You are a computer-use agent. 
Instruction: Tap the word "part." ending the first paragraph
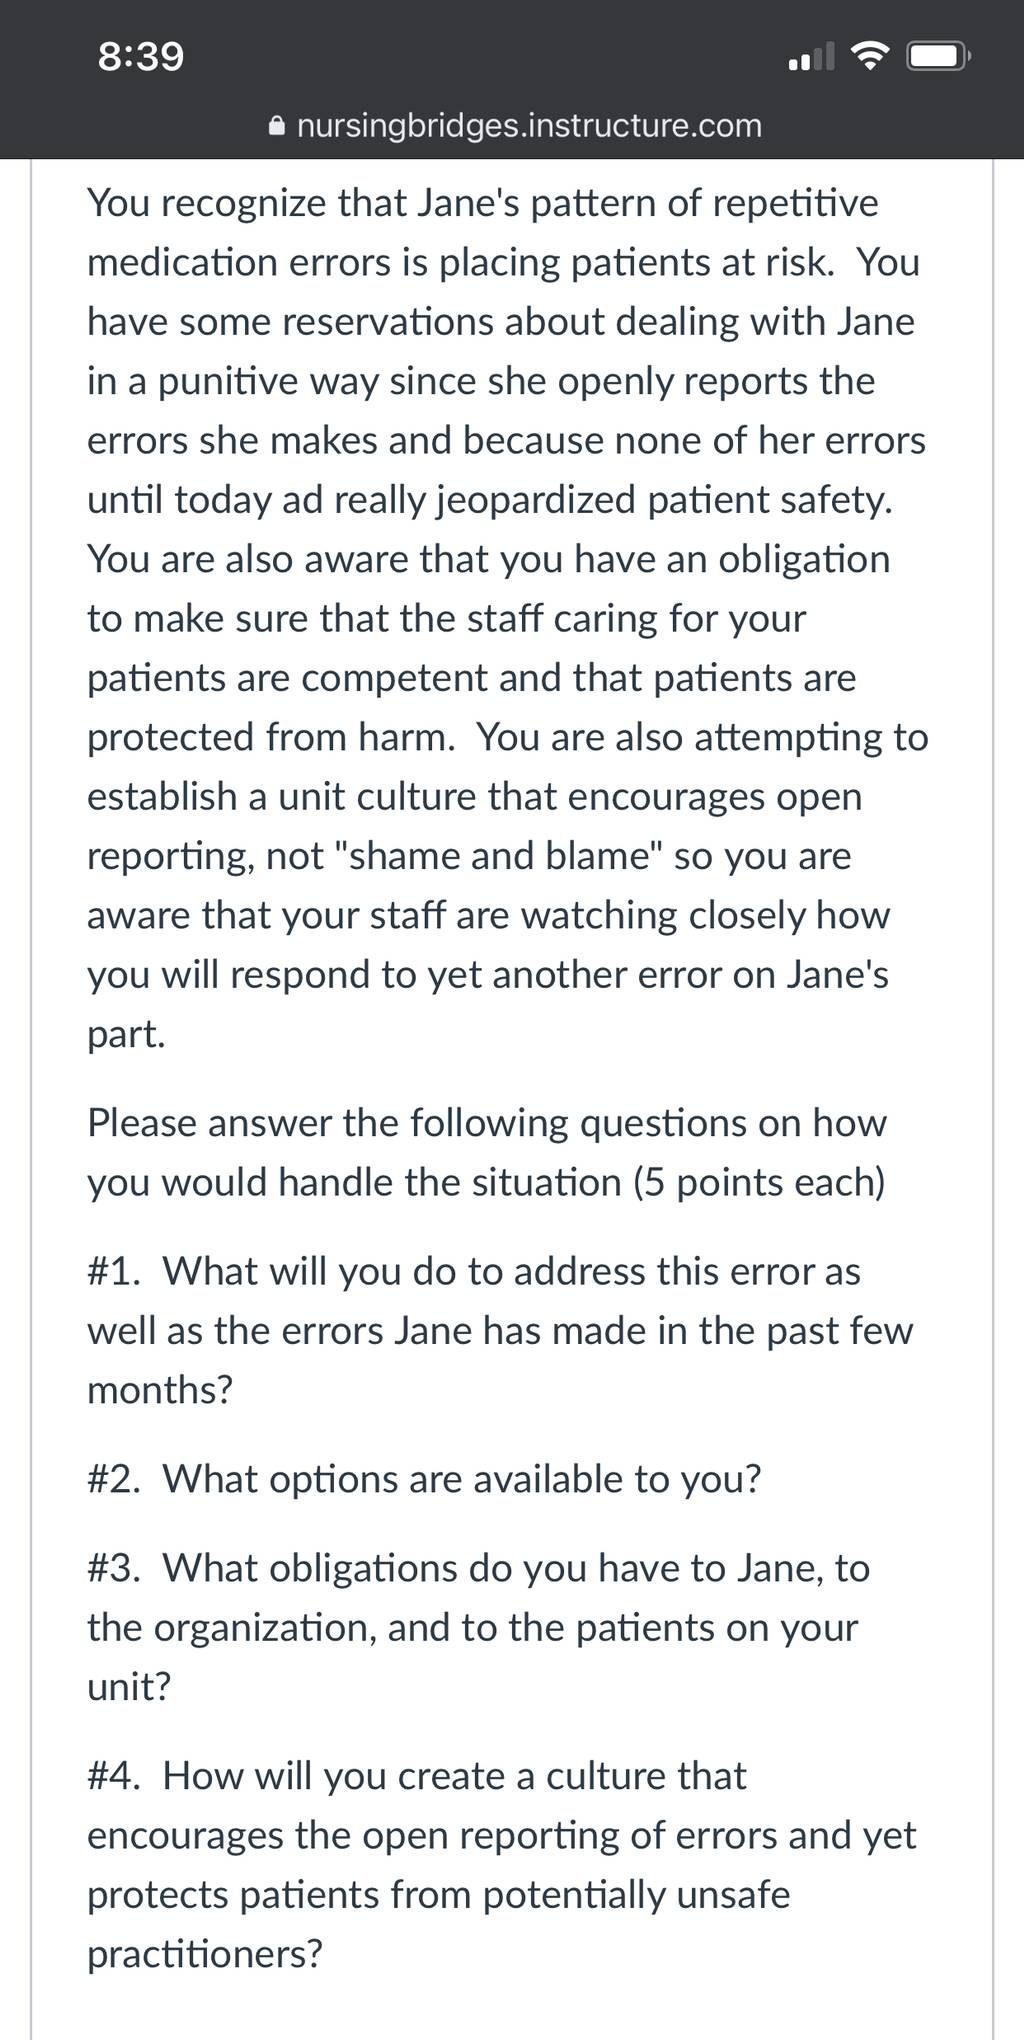click(x=126, y=1035)
